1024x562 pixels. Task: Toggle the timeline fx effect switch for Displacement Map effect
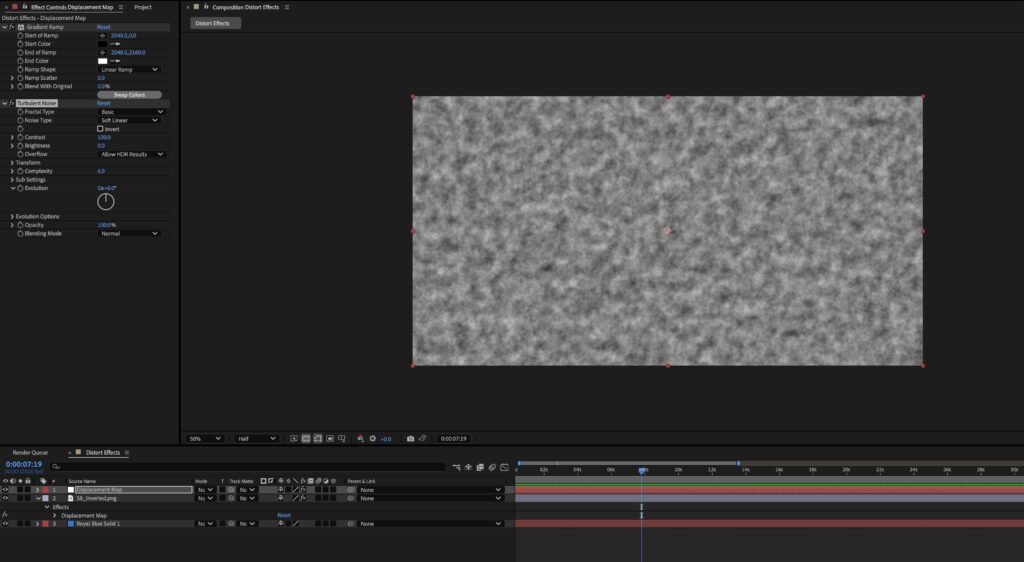[x=5, y=515]
